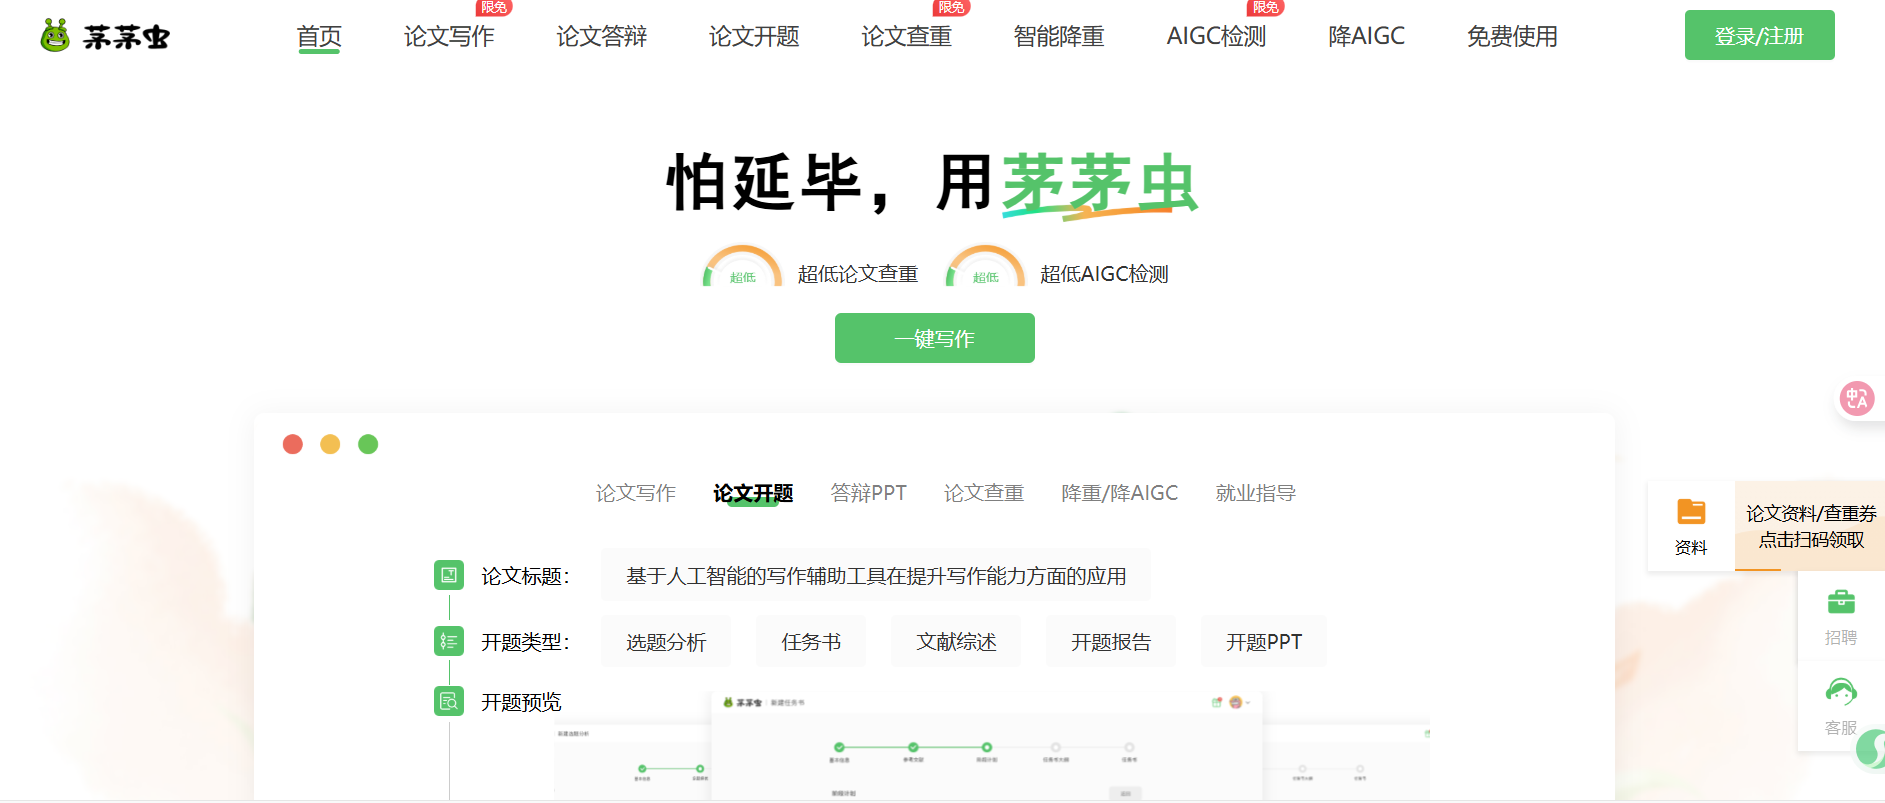Select the bold 论文开题 tab in demo panel
The width and height of the screenshot is (1885, 803).
pos(753,493)
